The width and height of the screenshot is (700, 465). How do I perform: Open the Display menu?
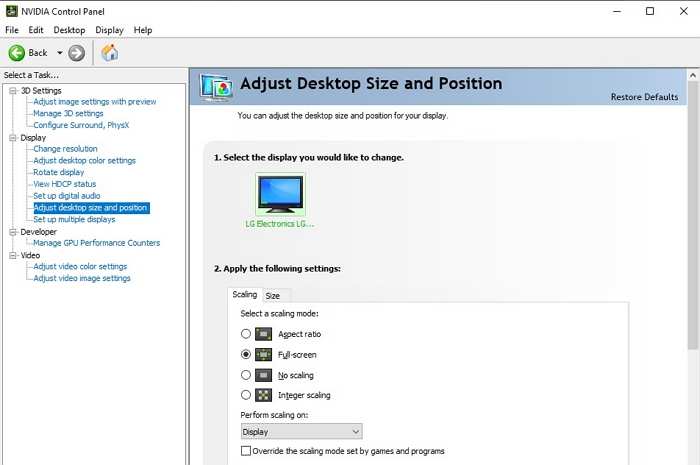pyautogui.click(x=109, y=30)
